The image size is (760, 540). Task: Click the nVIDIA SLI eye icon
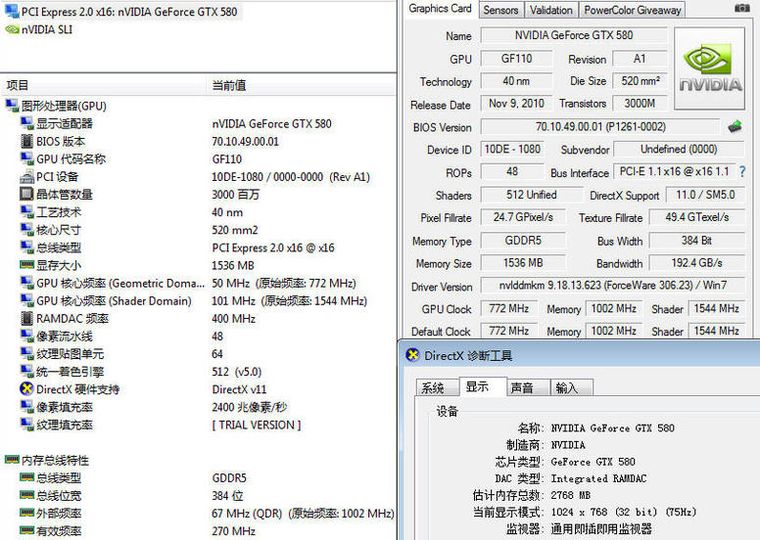[12, 30]
